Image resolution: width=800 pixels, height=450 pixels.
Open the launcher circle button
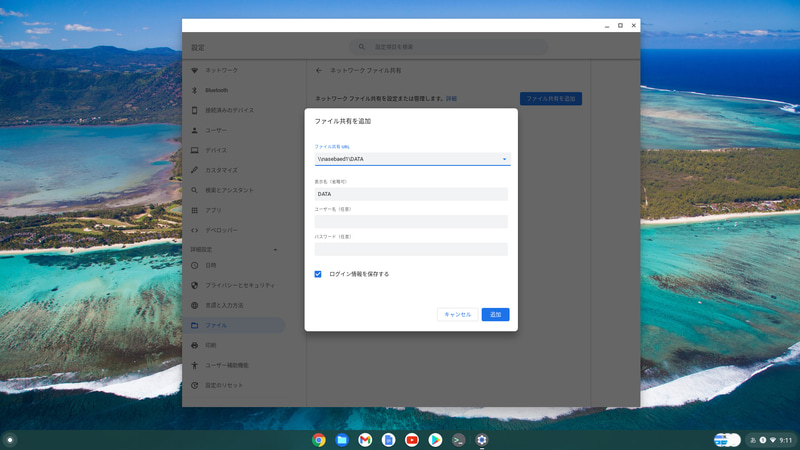click(10, 440)
